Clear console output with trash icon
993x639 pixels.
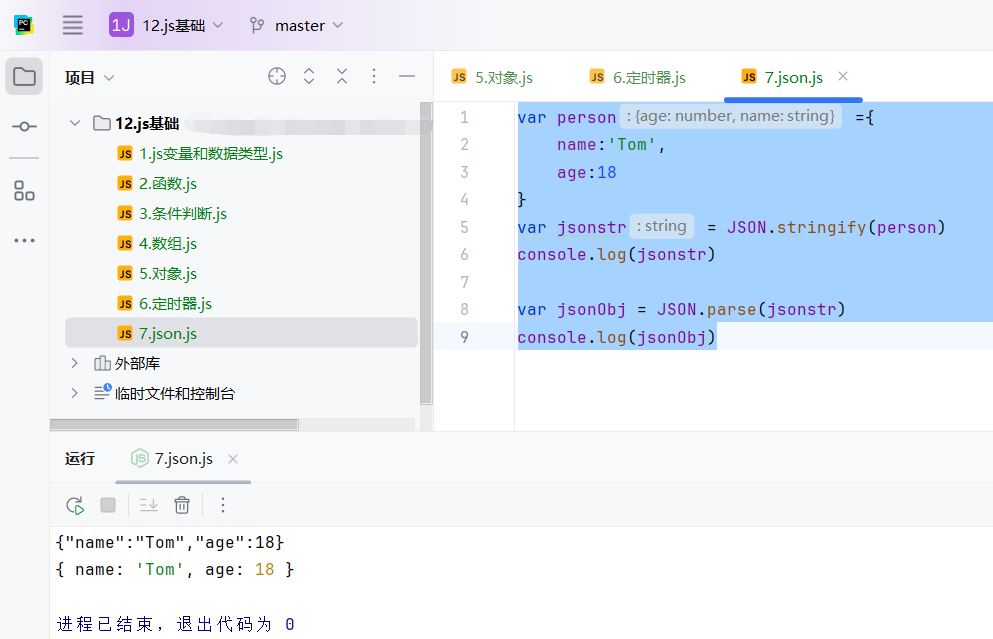point(182,505)
